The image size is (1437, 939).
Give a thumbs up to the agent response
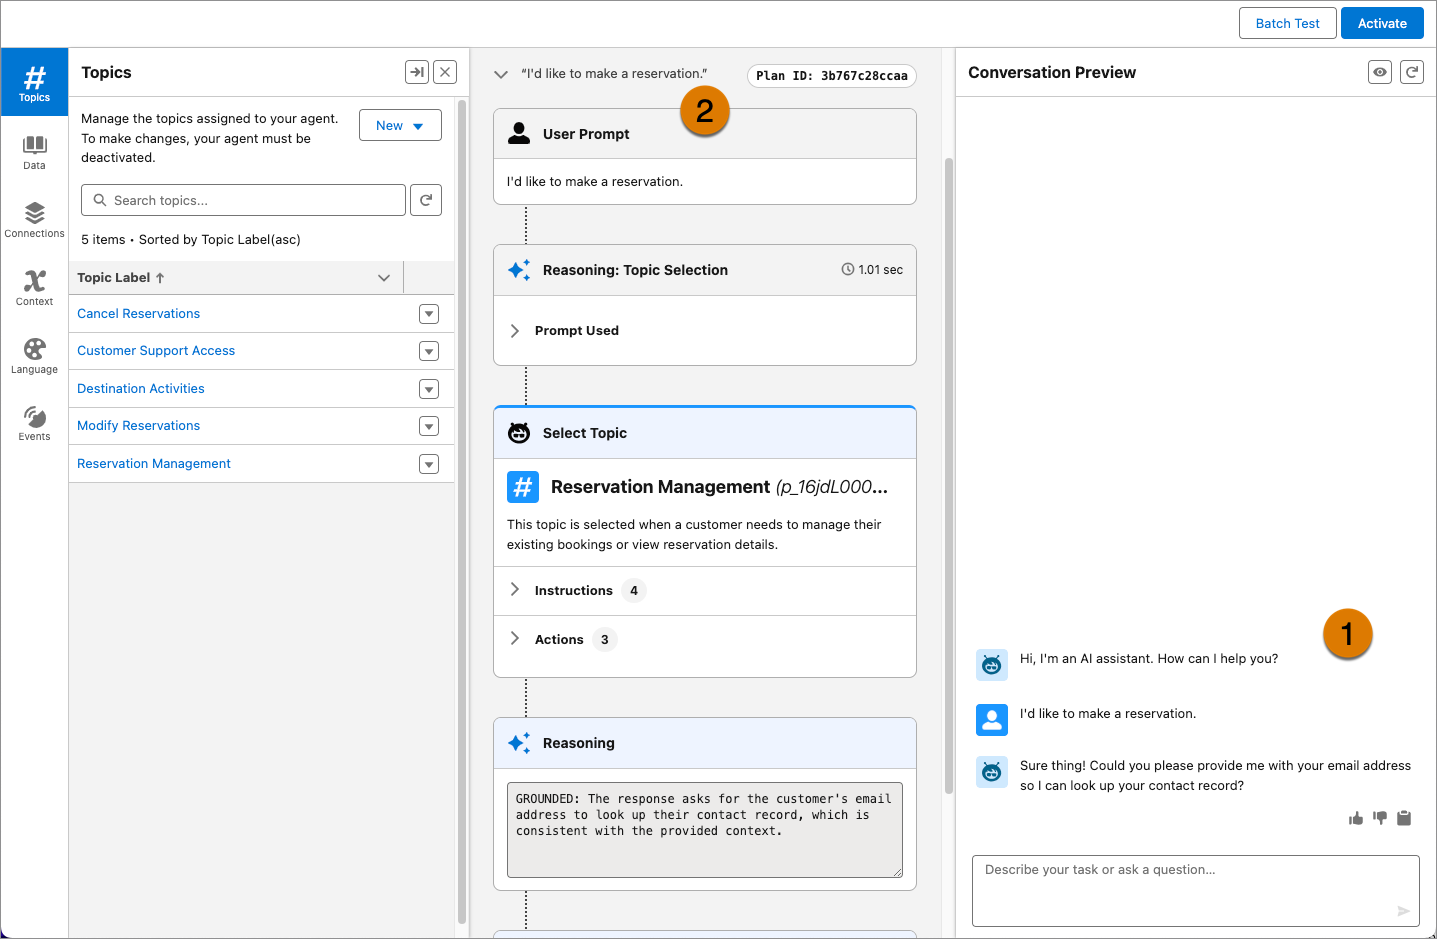tap(1356, 817)
